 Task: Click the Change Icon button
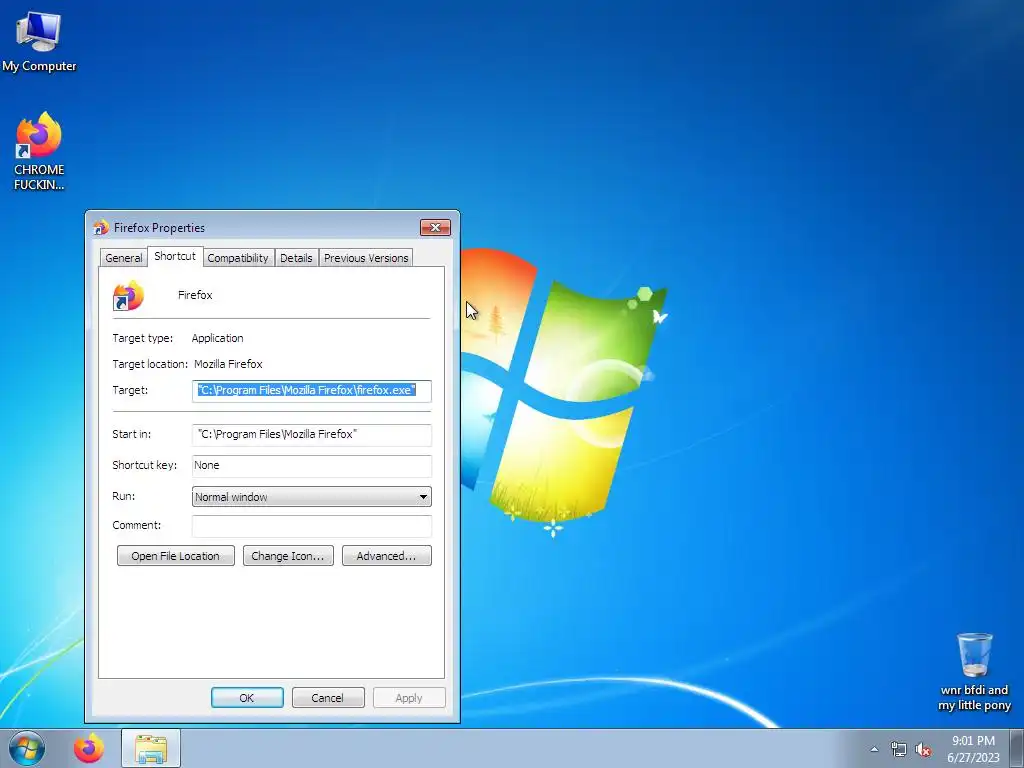click(x=288, y=556)
